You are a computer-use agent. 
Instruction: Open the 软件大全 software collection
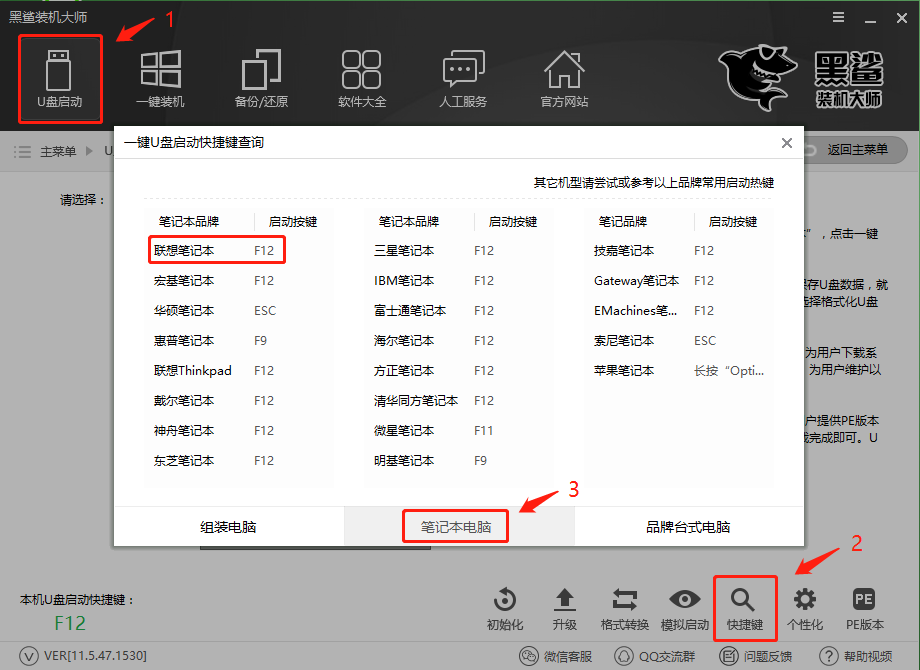362,78
